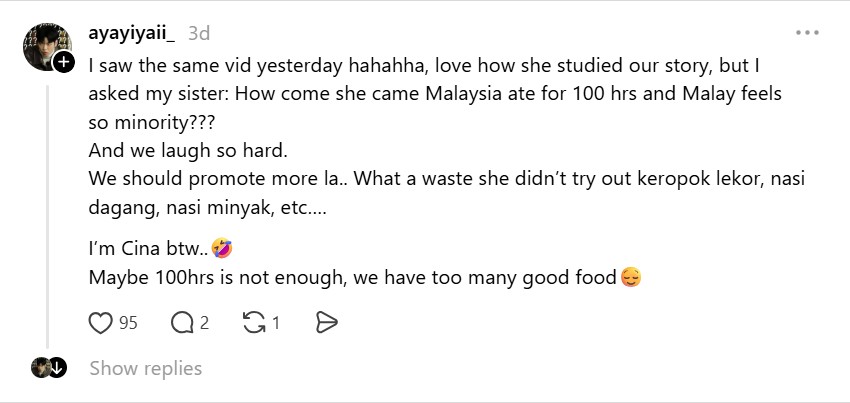Click the vertical thread line below the avatar
850x403 pixels.
pyautogui.click(x=48, y=216)
